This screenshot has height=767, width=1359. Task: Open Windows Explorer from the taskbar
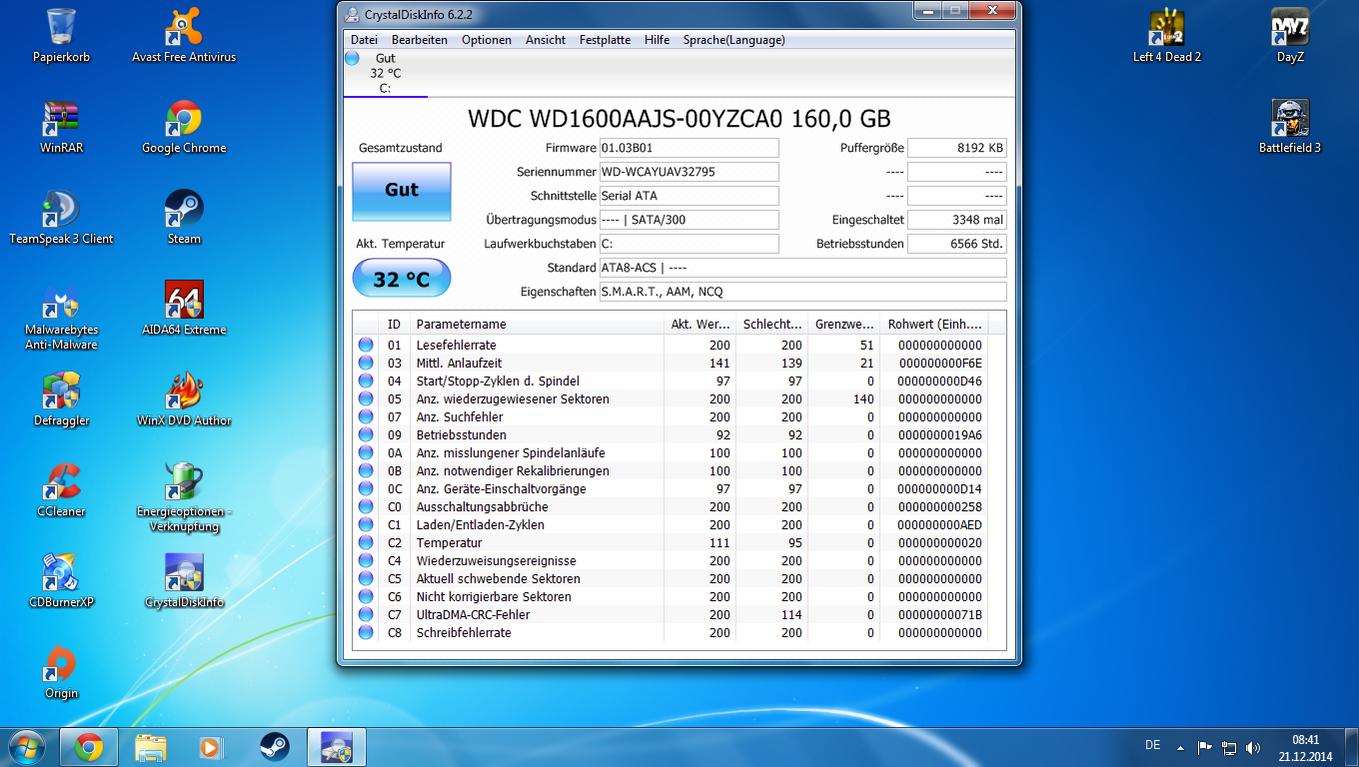151,747
